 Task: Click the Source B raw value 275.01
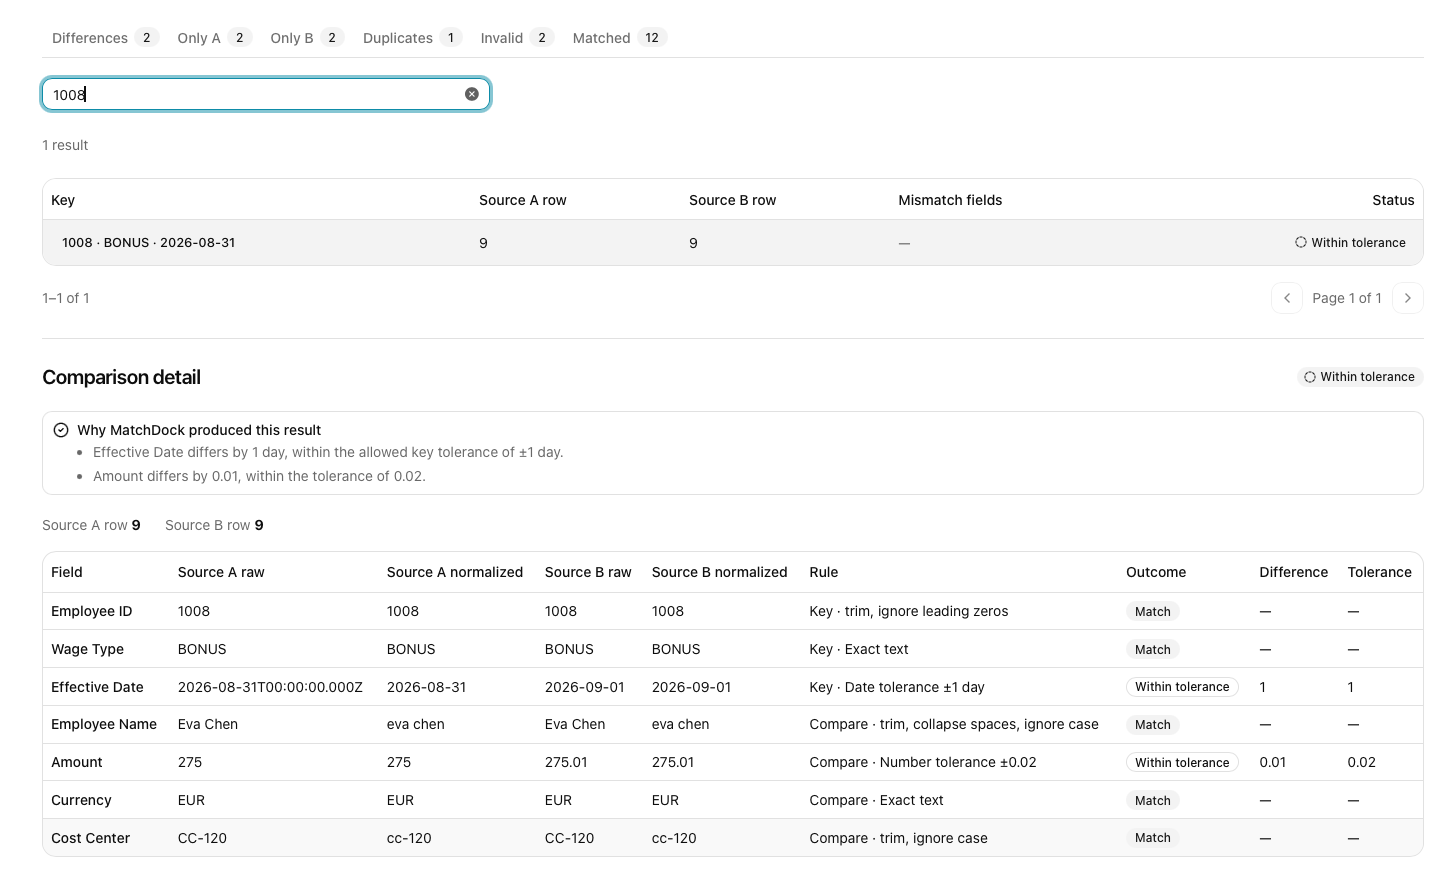(566, 762)
